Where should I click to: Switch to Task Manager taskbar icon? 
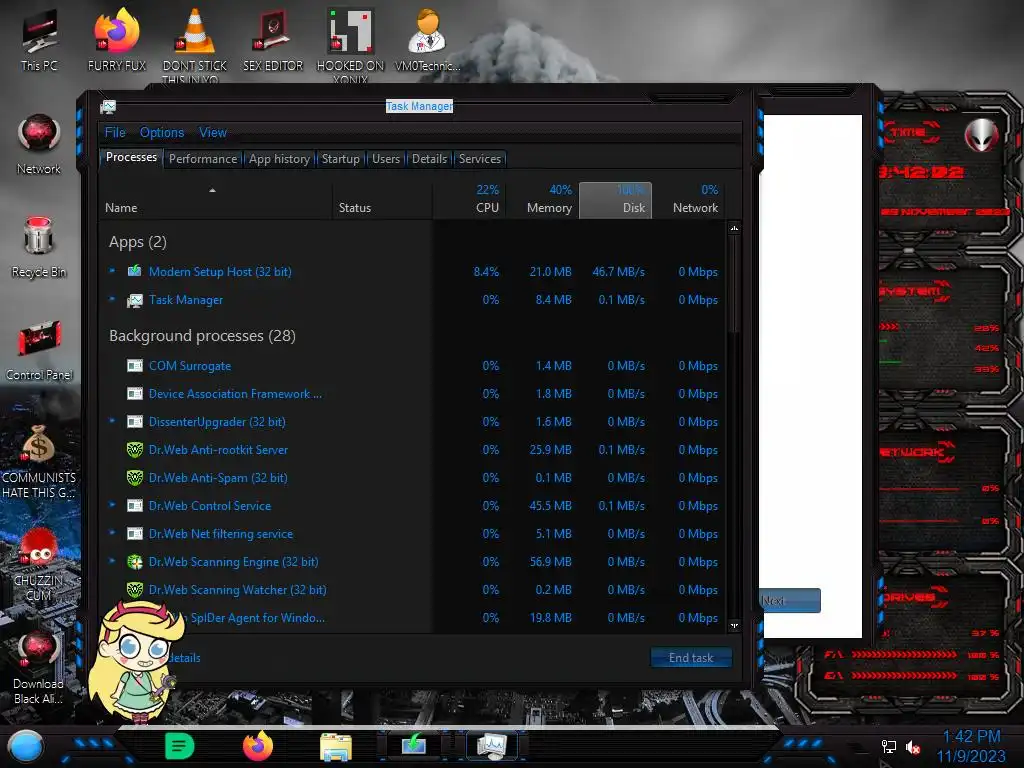click(492, 746)
